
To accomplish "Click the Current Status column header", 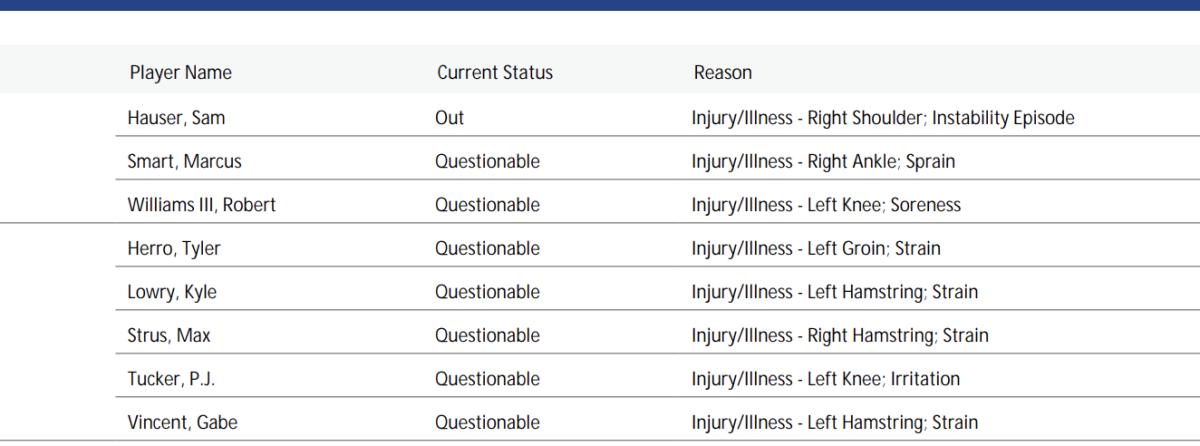I will [x=494, y=73].
